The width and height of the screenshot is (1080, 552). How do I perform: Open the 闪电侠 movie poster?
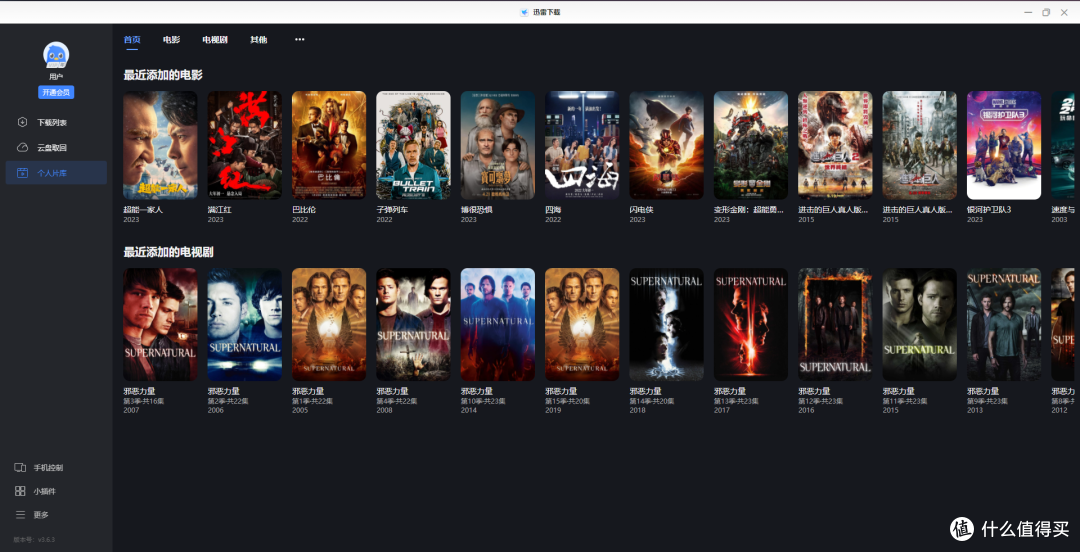[x=666, y=145]
